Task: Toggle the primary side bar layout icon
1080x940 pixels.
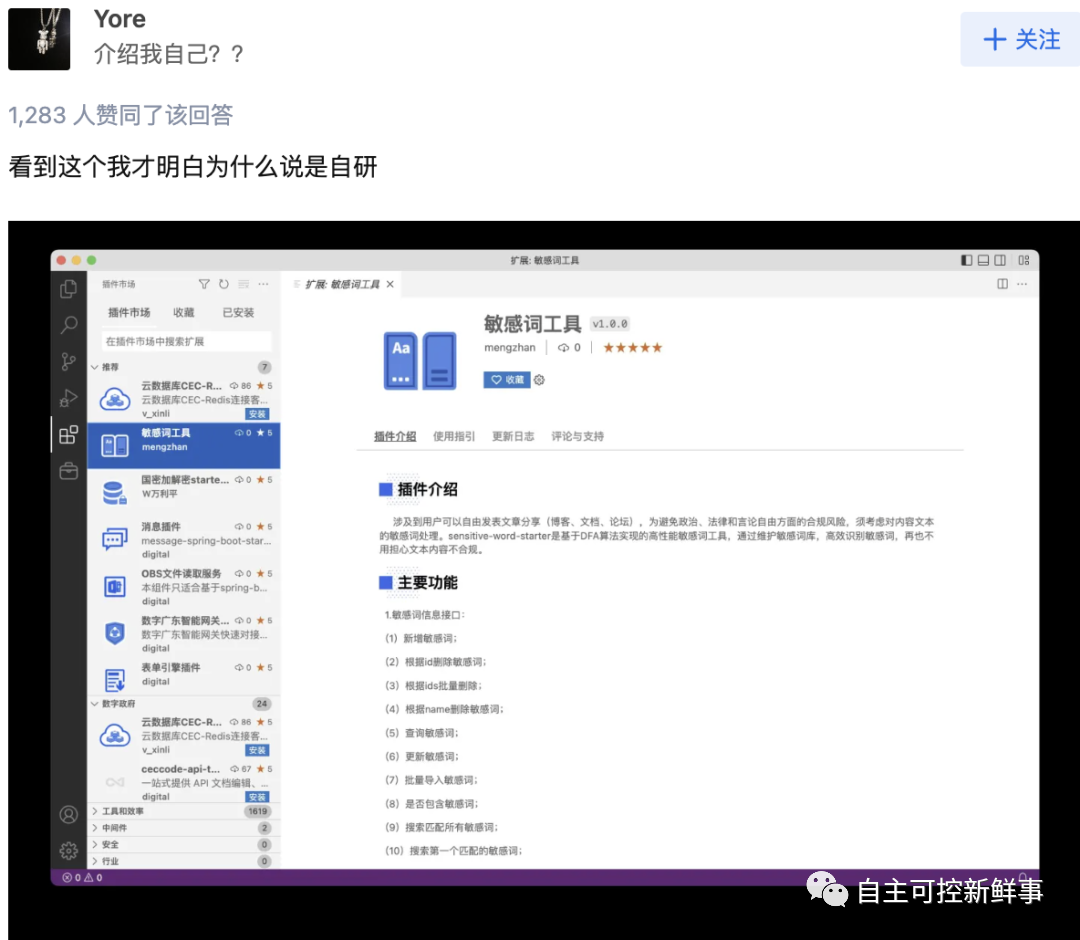Action: (x=966, y=260)
